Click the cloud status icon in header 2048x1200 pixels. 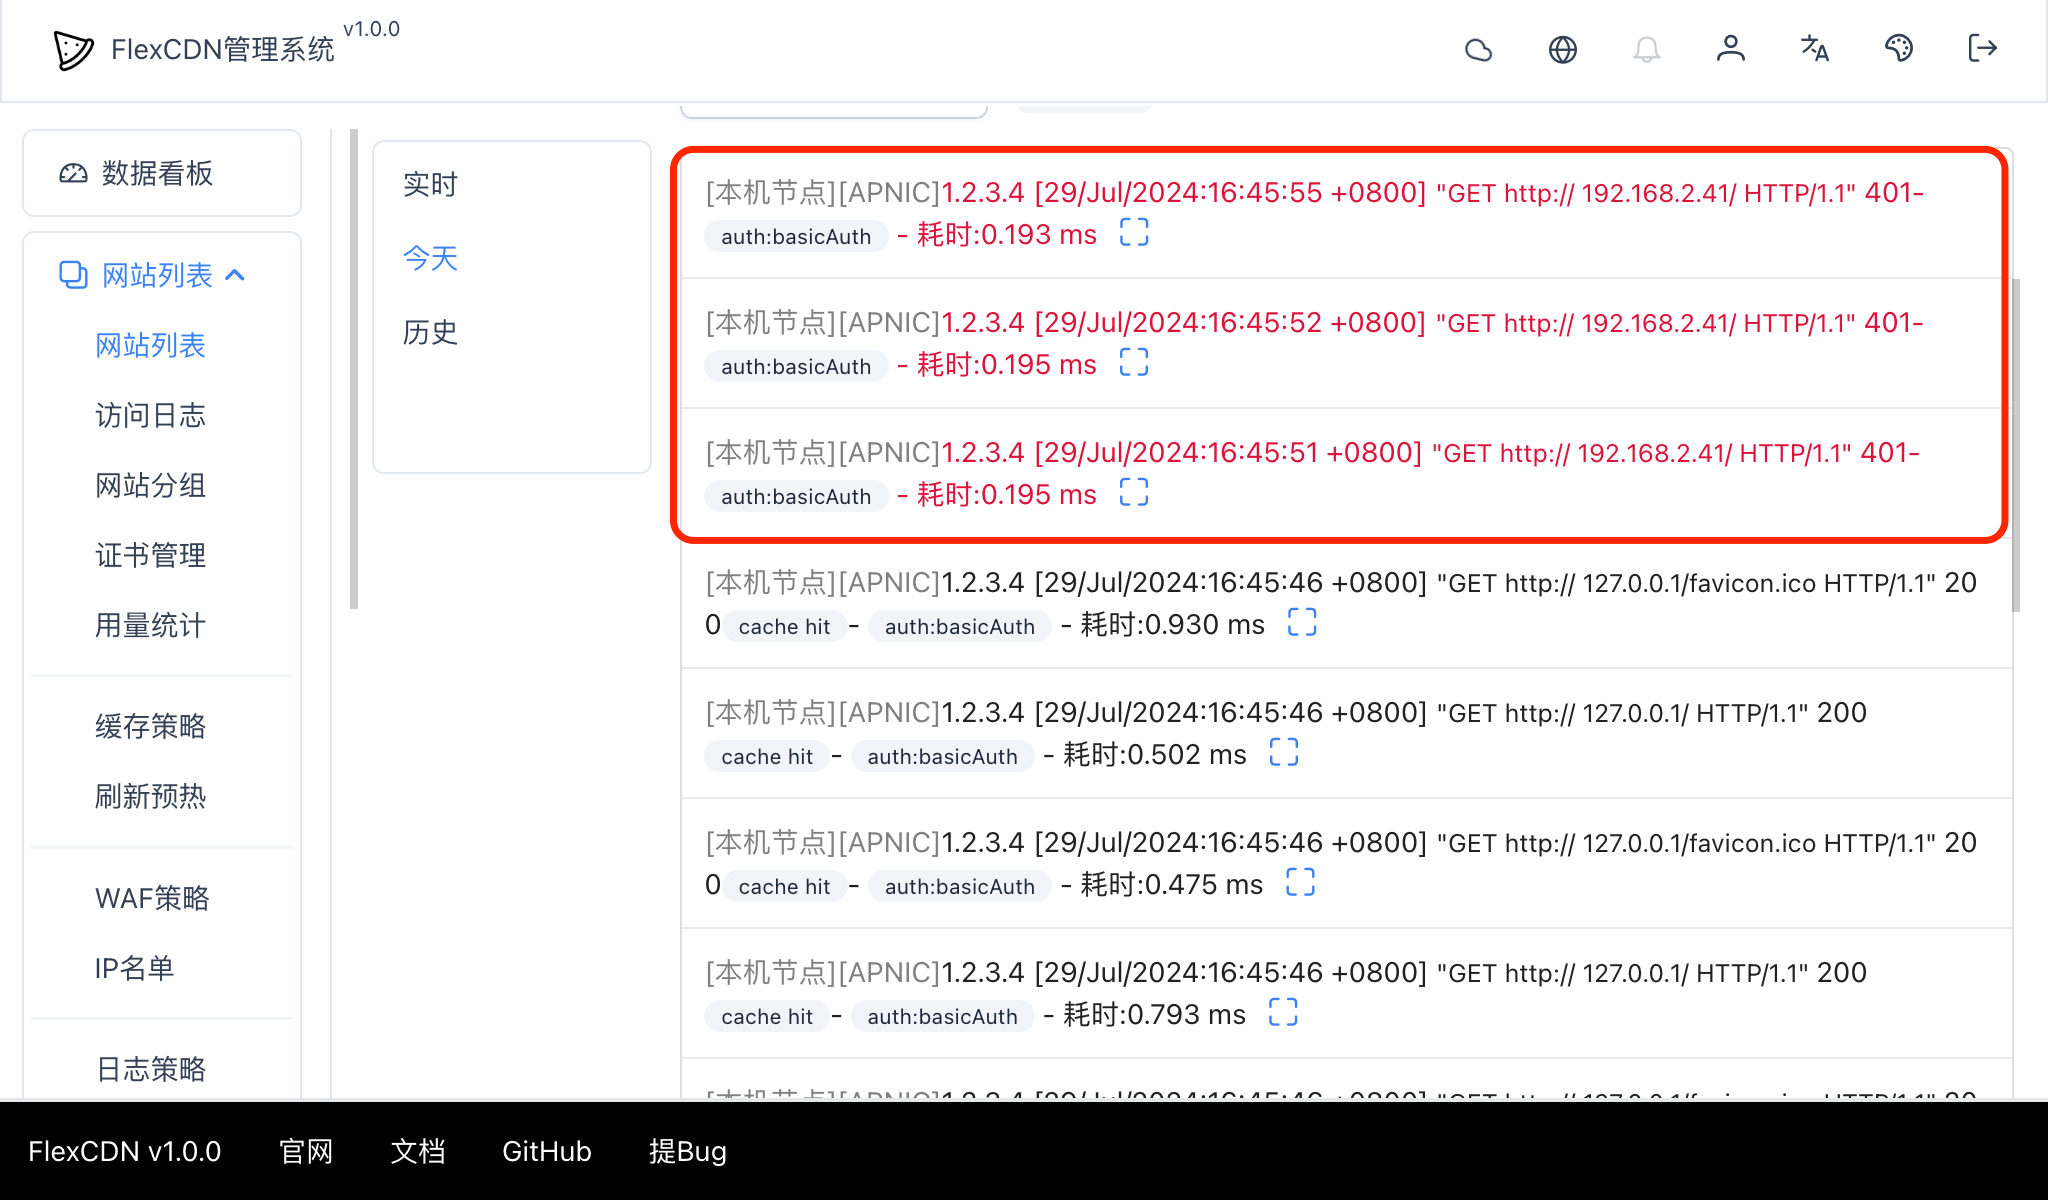point(1479,49)
